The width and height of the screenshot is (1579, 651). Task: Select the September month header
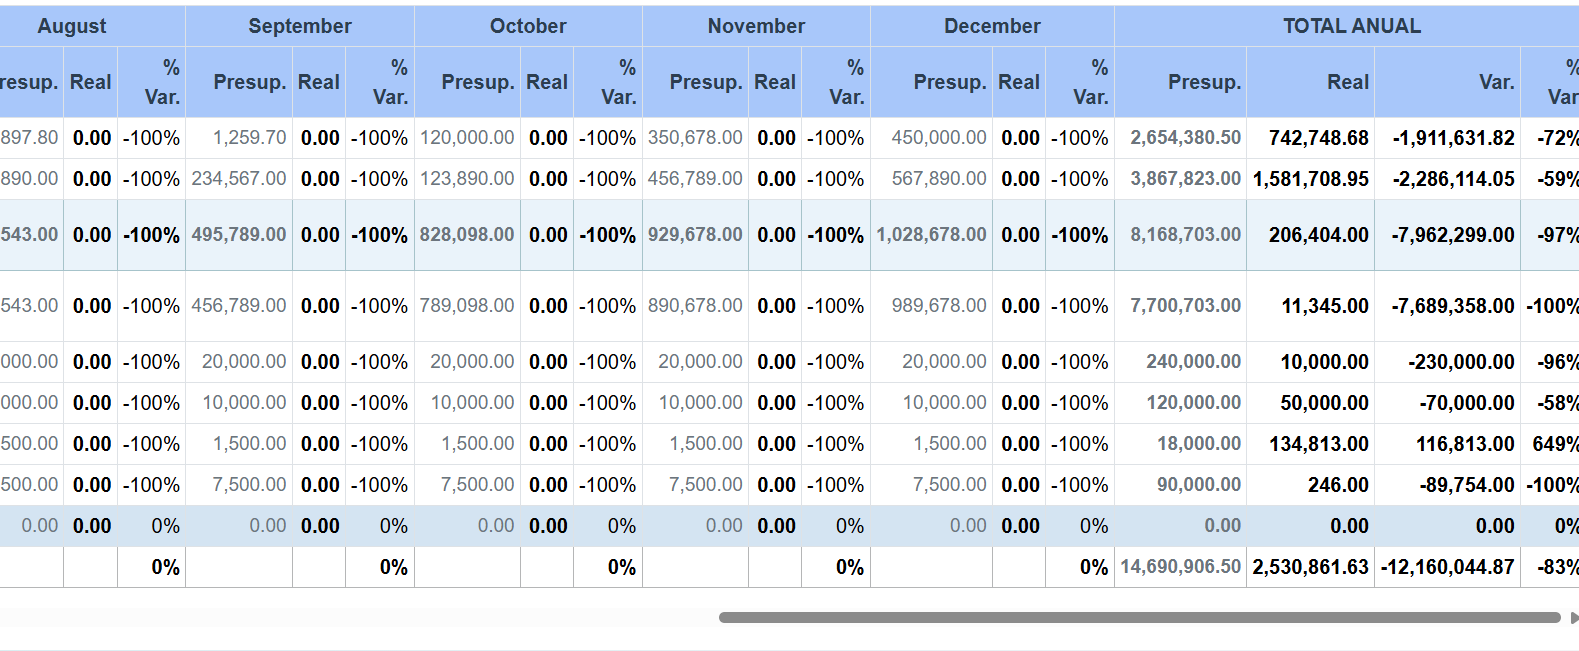coord(299,26)
